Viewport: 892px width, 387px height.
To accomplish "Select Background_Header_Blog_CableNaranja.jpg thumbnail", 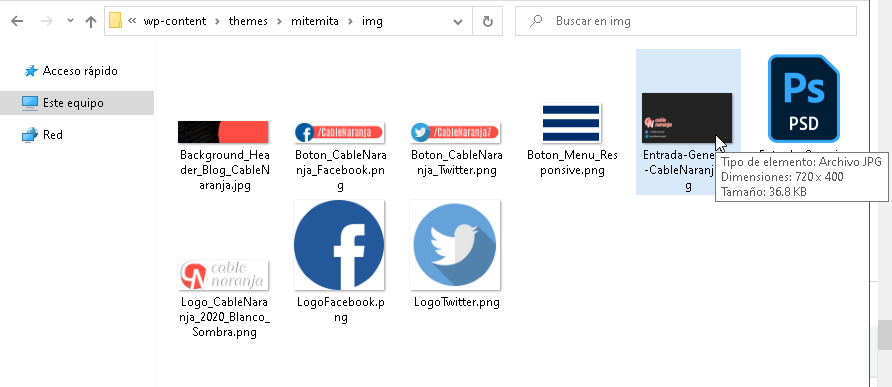I will 223,131.
